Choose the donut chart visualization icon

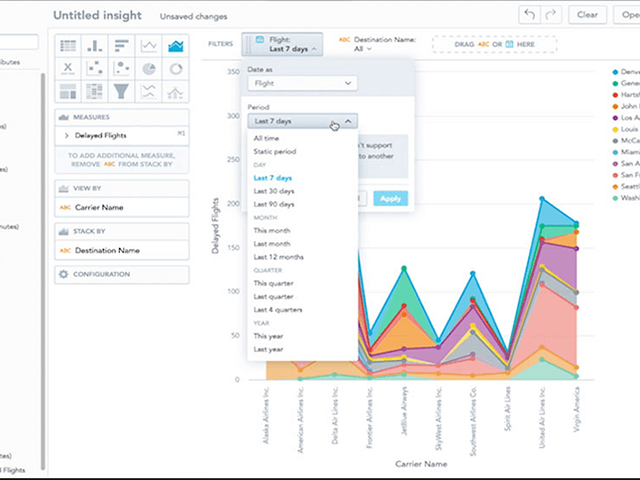click(176, 69)
